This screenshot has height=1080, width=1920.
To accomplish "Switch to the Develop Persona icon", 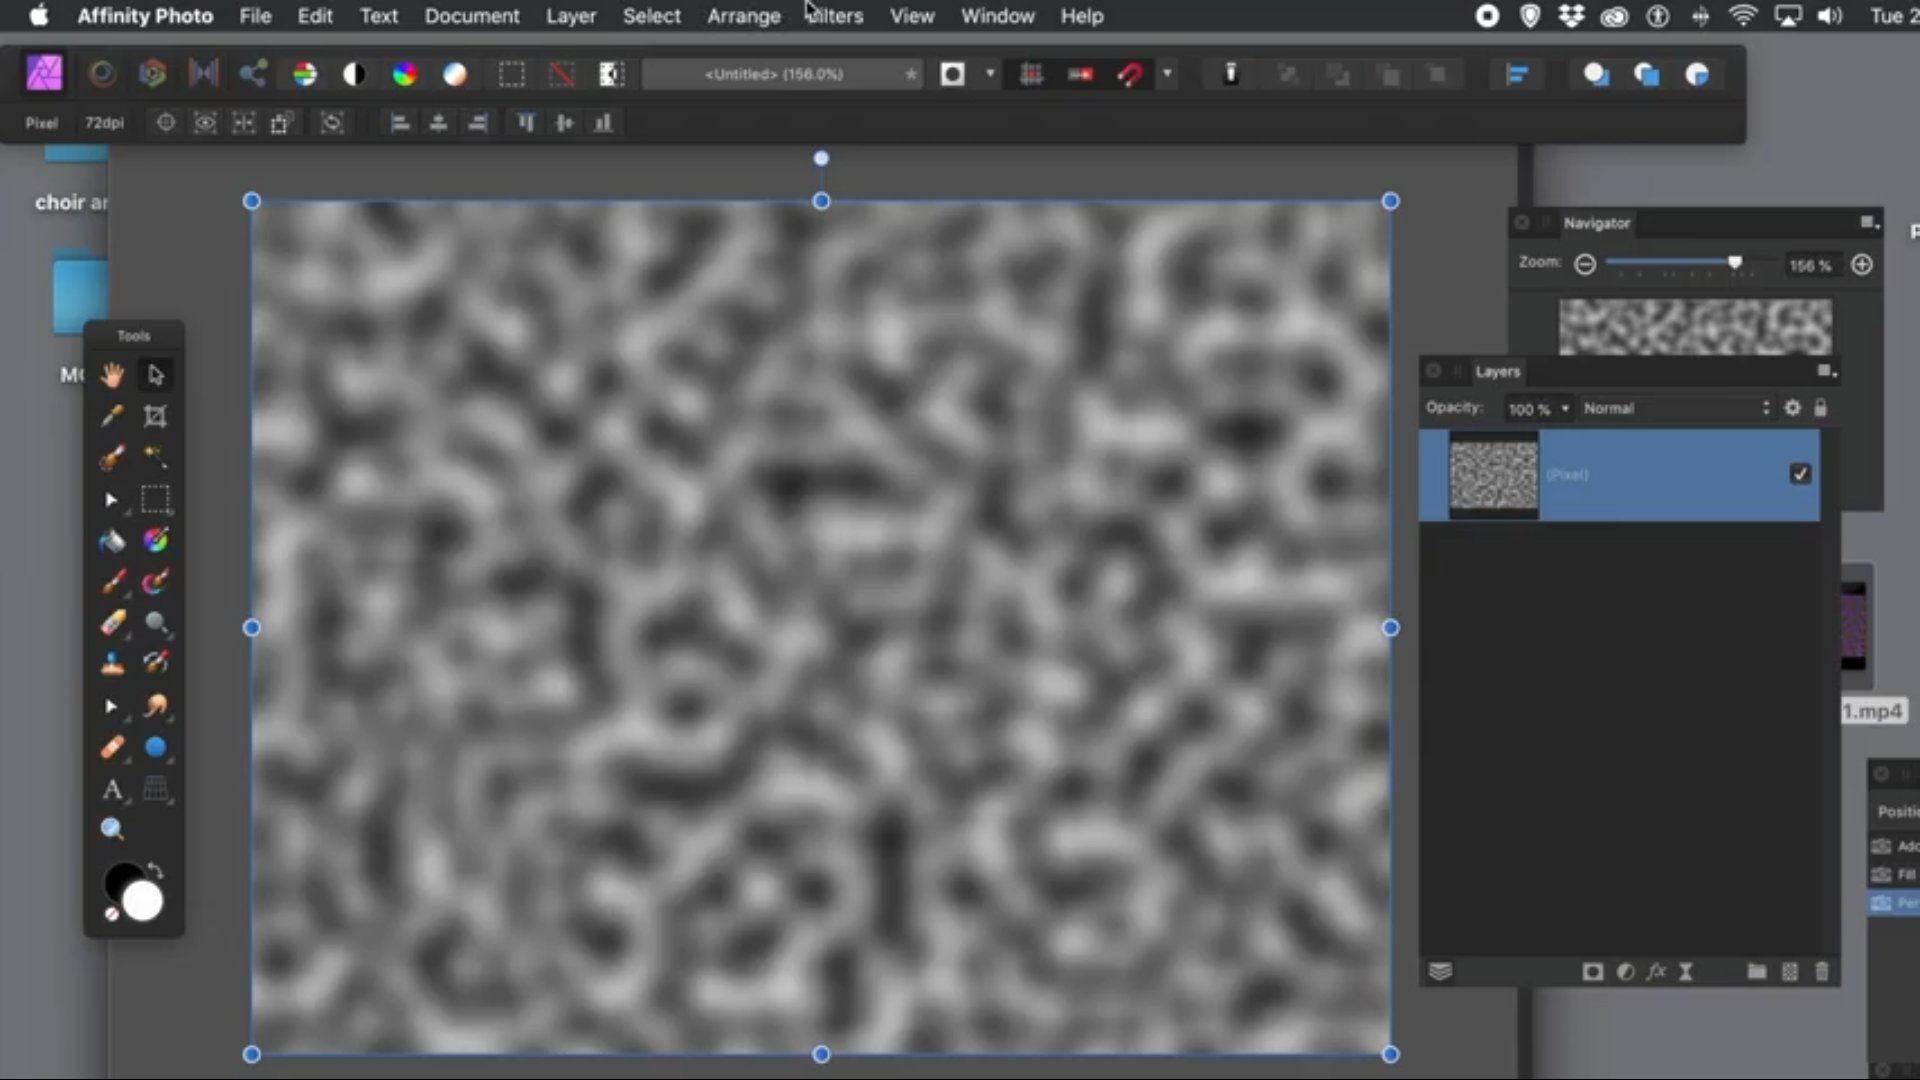I will click(152, 73).
